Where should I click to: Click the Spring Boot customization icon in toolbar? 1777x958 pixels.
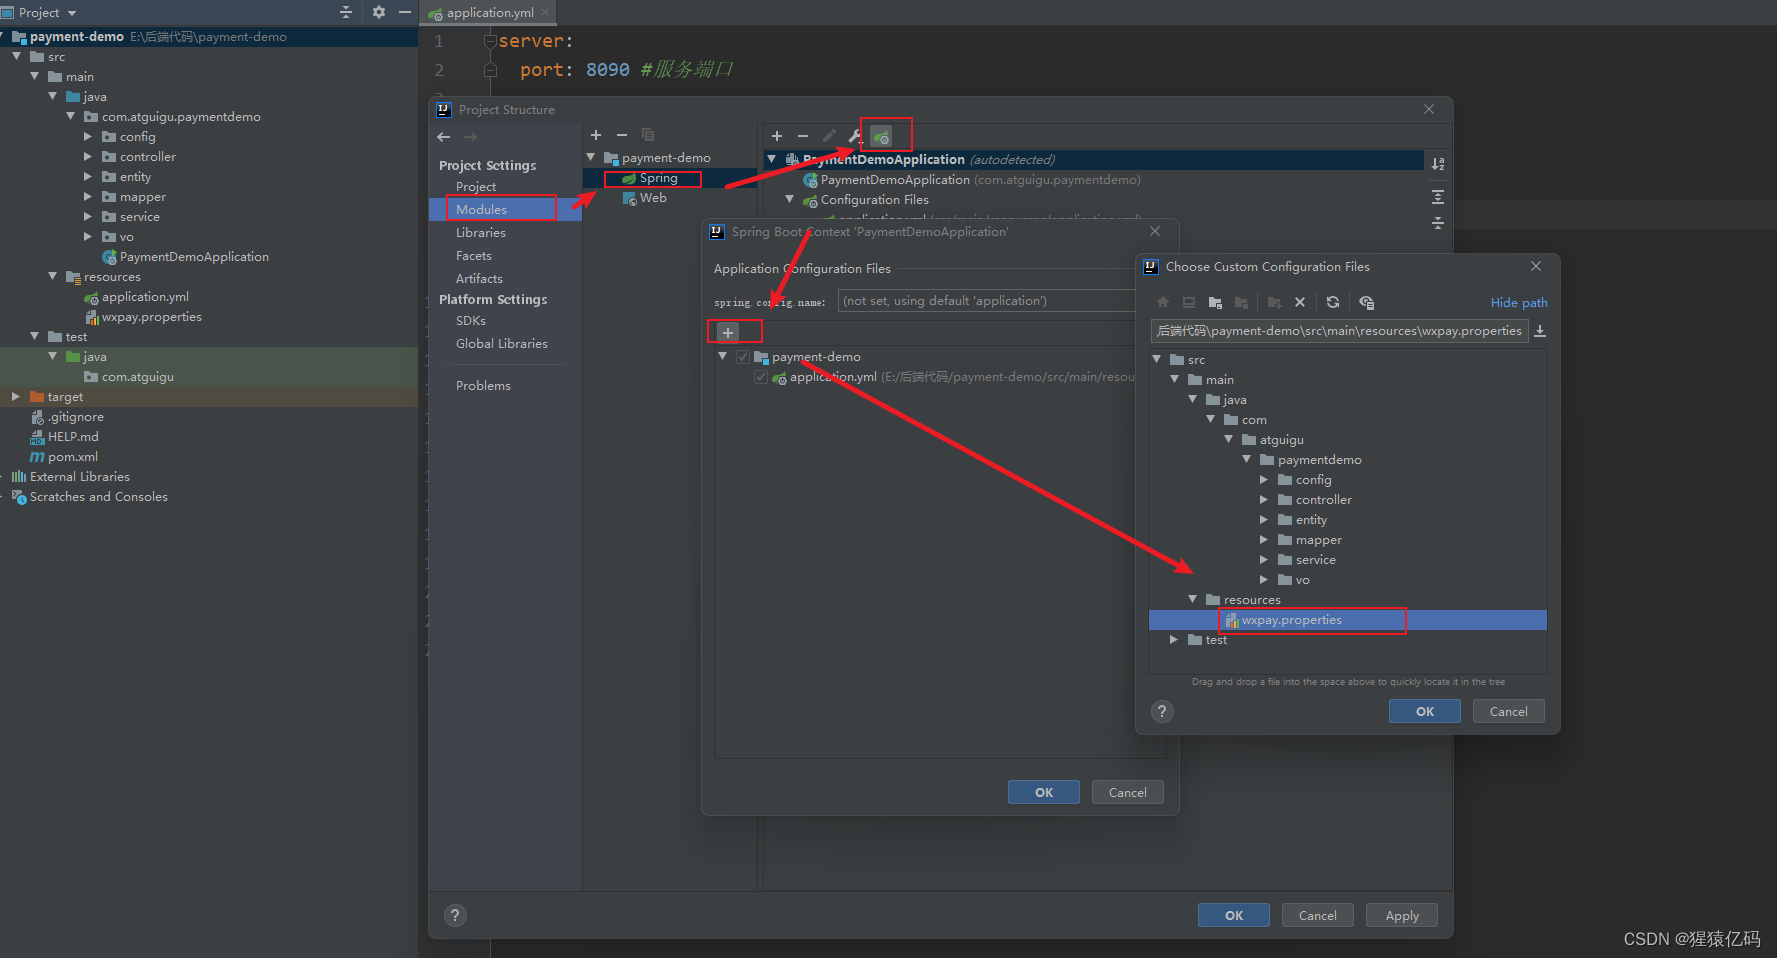point(881,136)
